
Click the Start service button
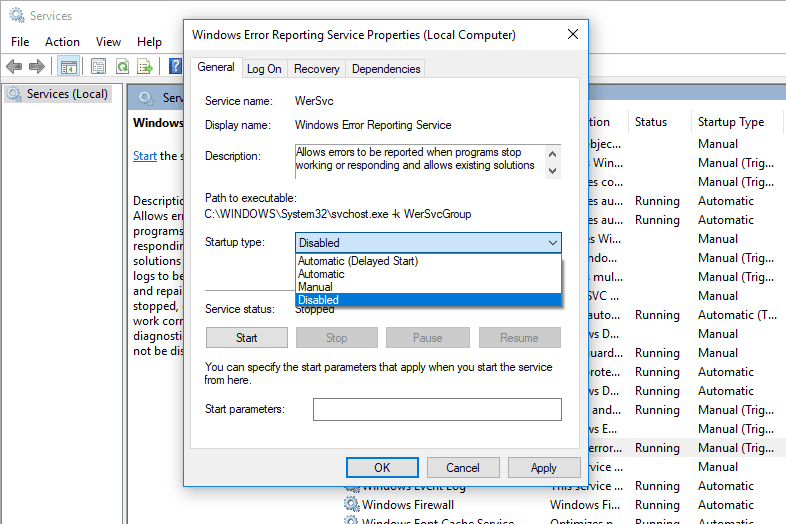[247, 337]
